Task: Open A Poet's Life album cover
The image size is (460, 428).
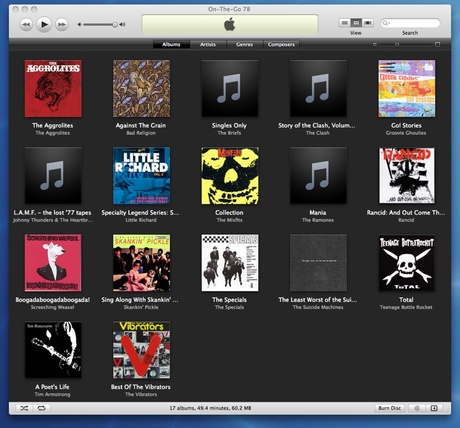Action: (x=53, y=350)
